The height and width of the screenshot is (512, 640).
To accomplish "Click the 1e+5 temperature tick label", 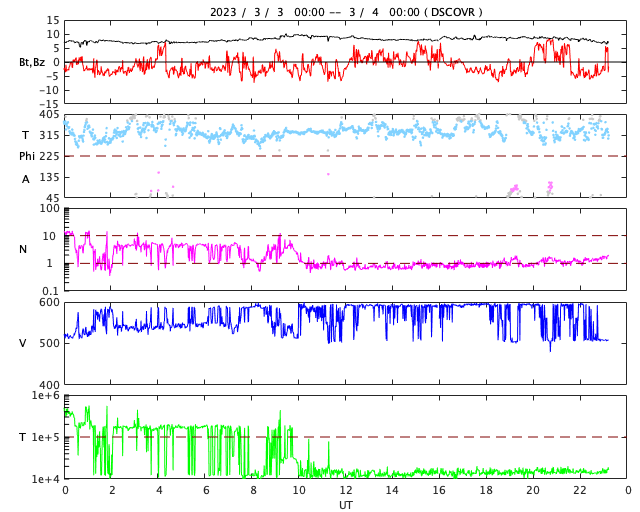I will click(x=46, y=437).
